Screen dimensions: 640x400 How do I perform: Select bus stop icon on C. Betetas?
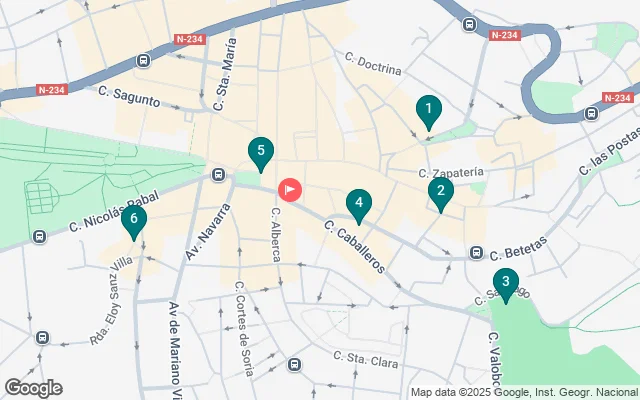(476, 253)
